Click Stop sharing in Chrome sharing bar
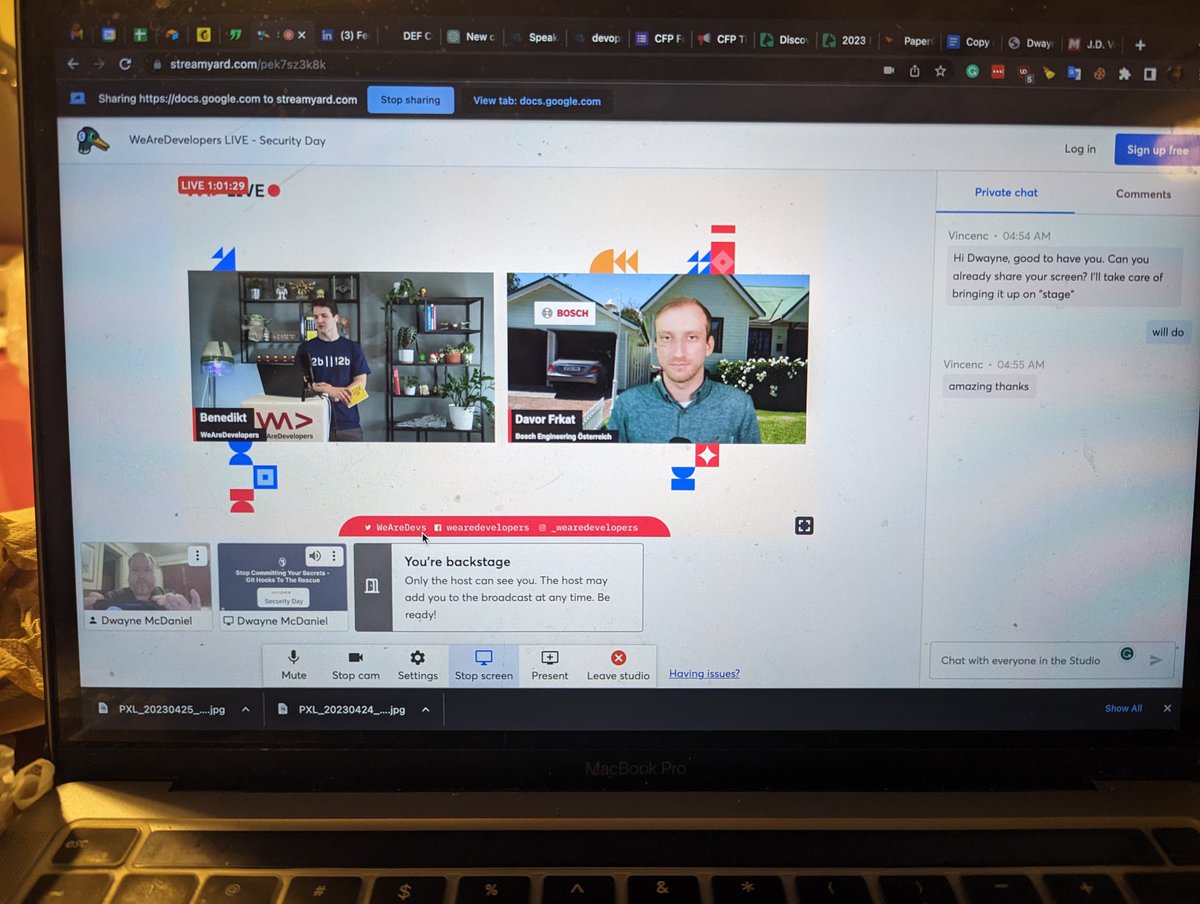1200x904 pixels. 410,100
